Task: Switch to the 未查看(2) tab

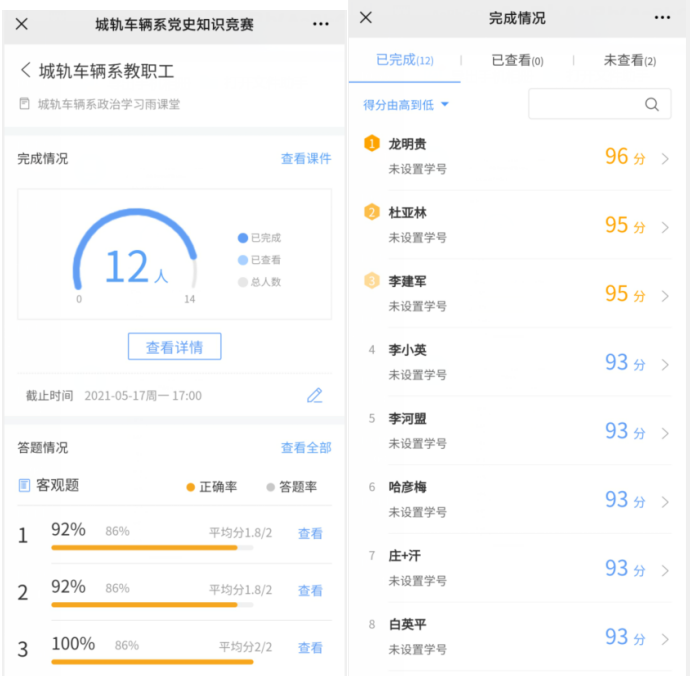Action: pos(629,61)
